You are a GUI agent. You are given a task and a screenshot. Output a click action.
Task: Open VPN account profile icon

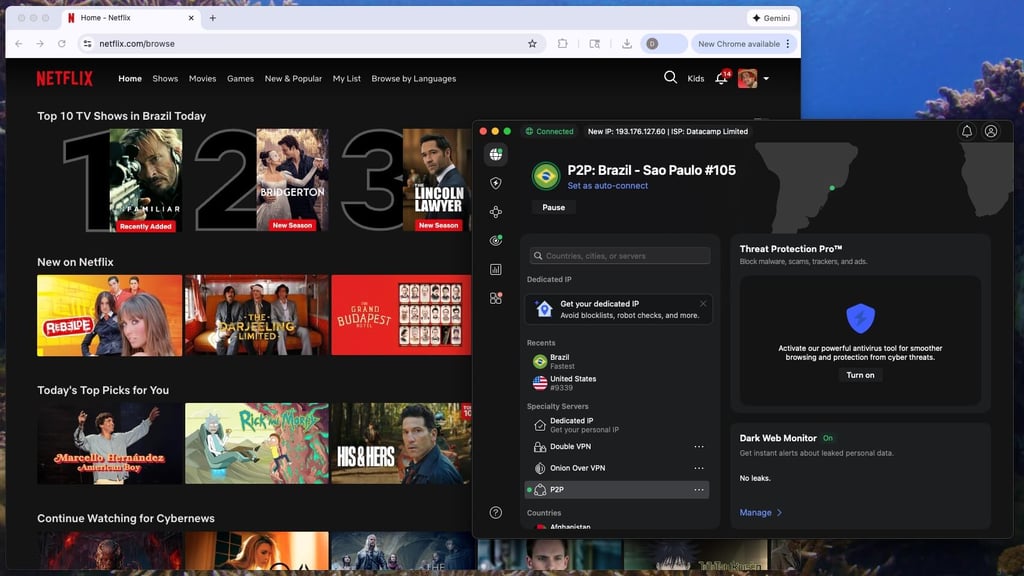[x=991, y=131]
